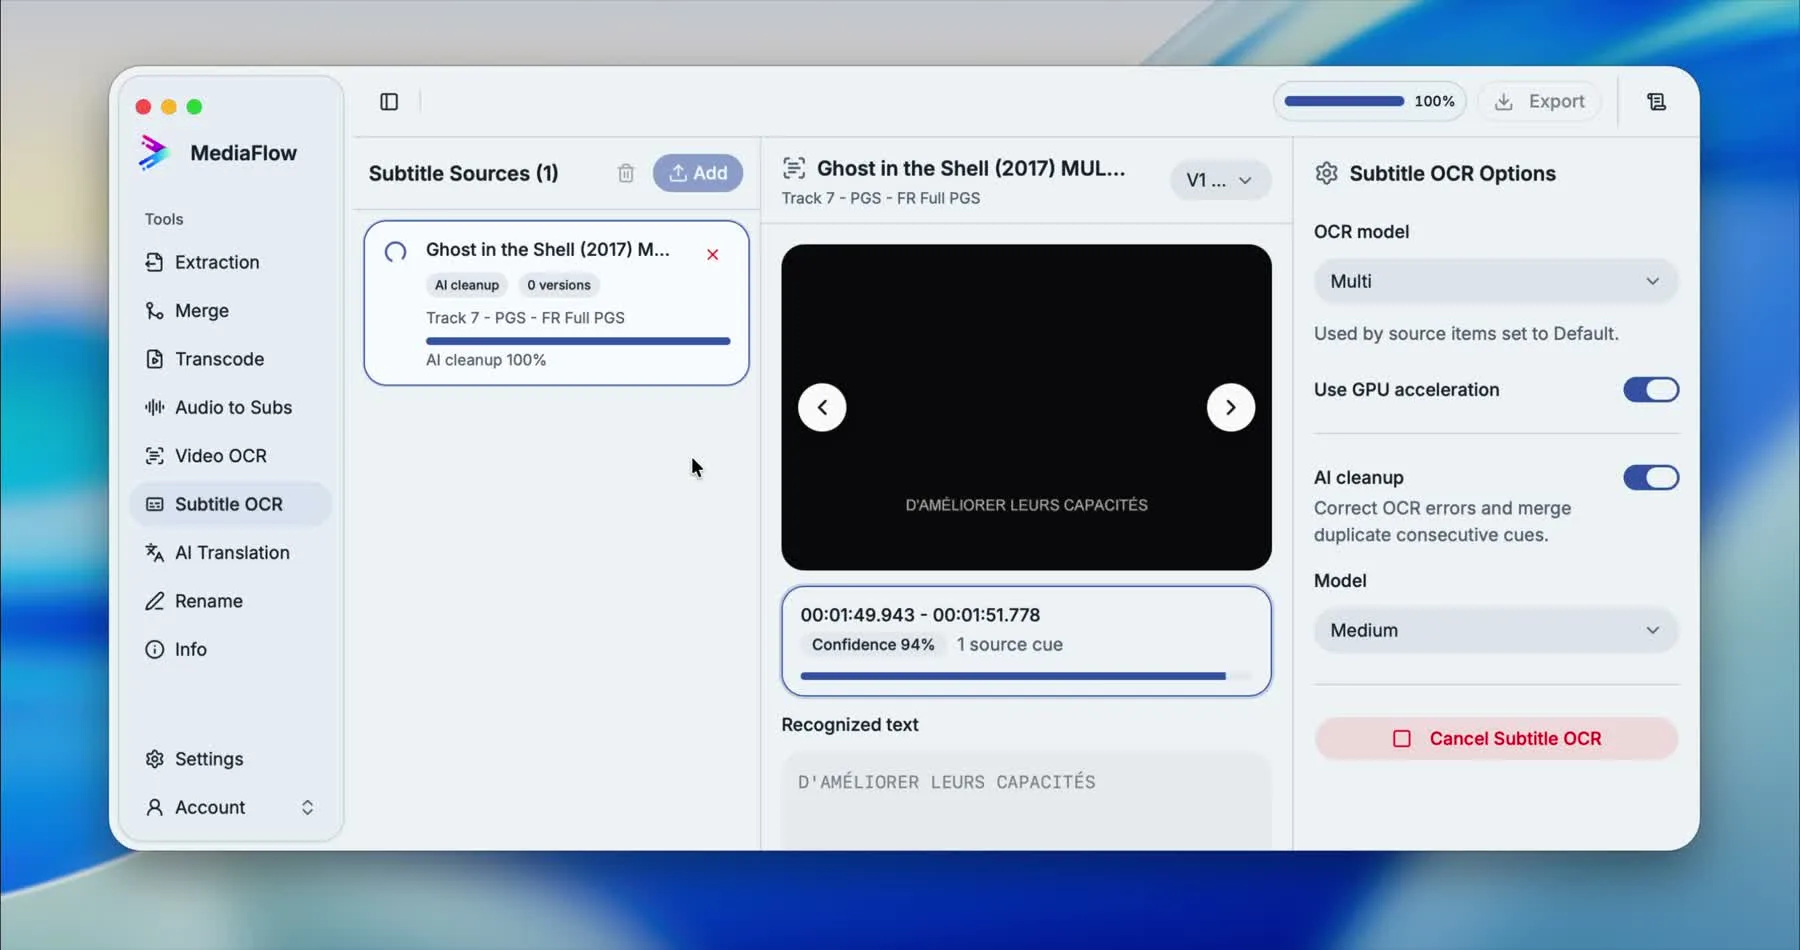Click 'Track 7 - PGS - FR Full PGS' under the preview title
The height and width of the screenshot is (950, 1800).
point(881,198)
